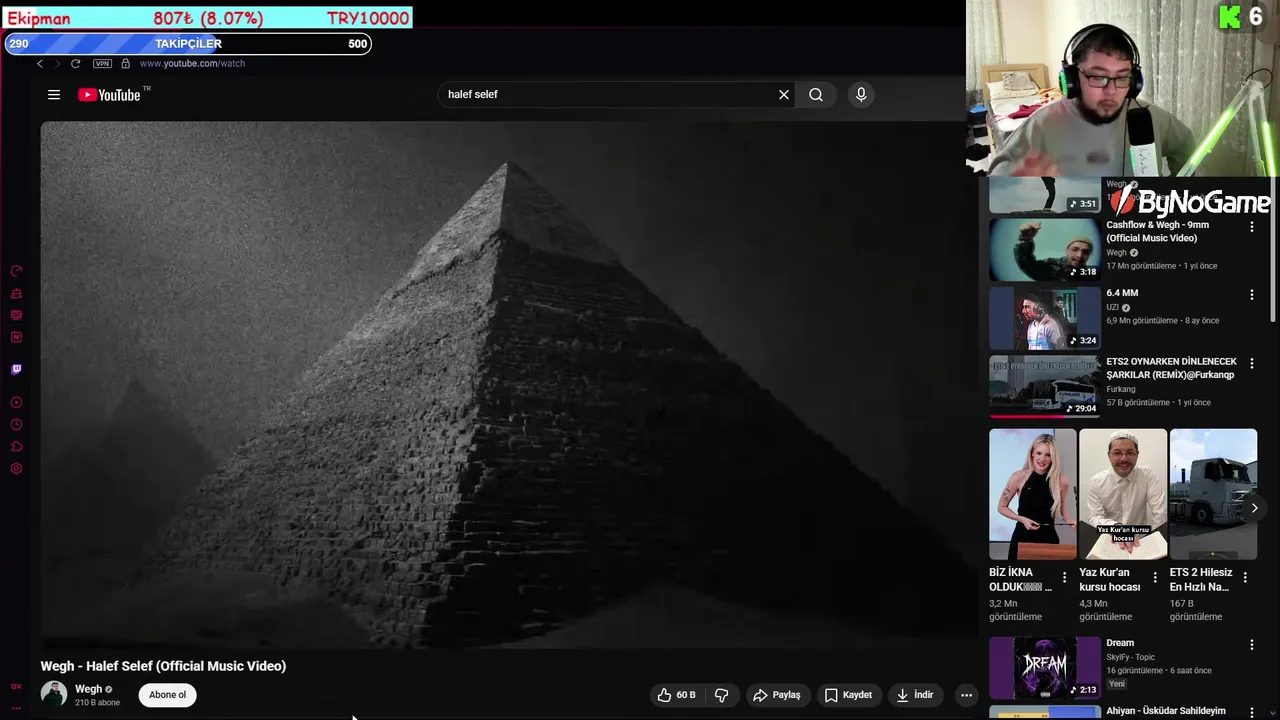
Task: Open the UZI channel name under 6.4 MM
Action: tap(1112, 308)
